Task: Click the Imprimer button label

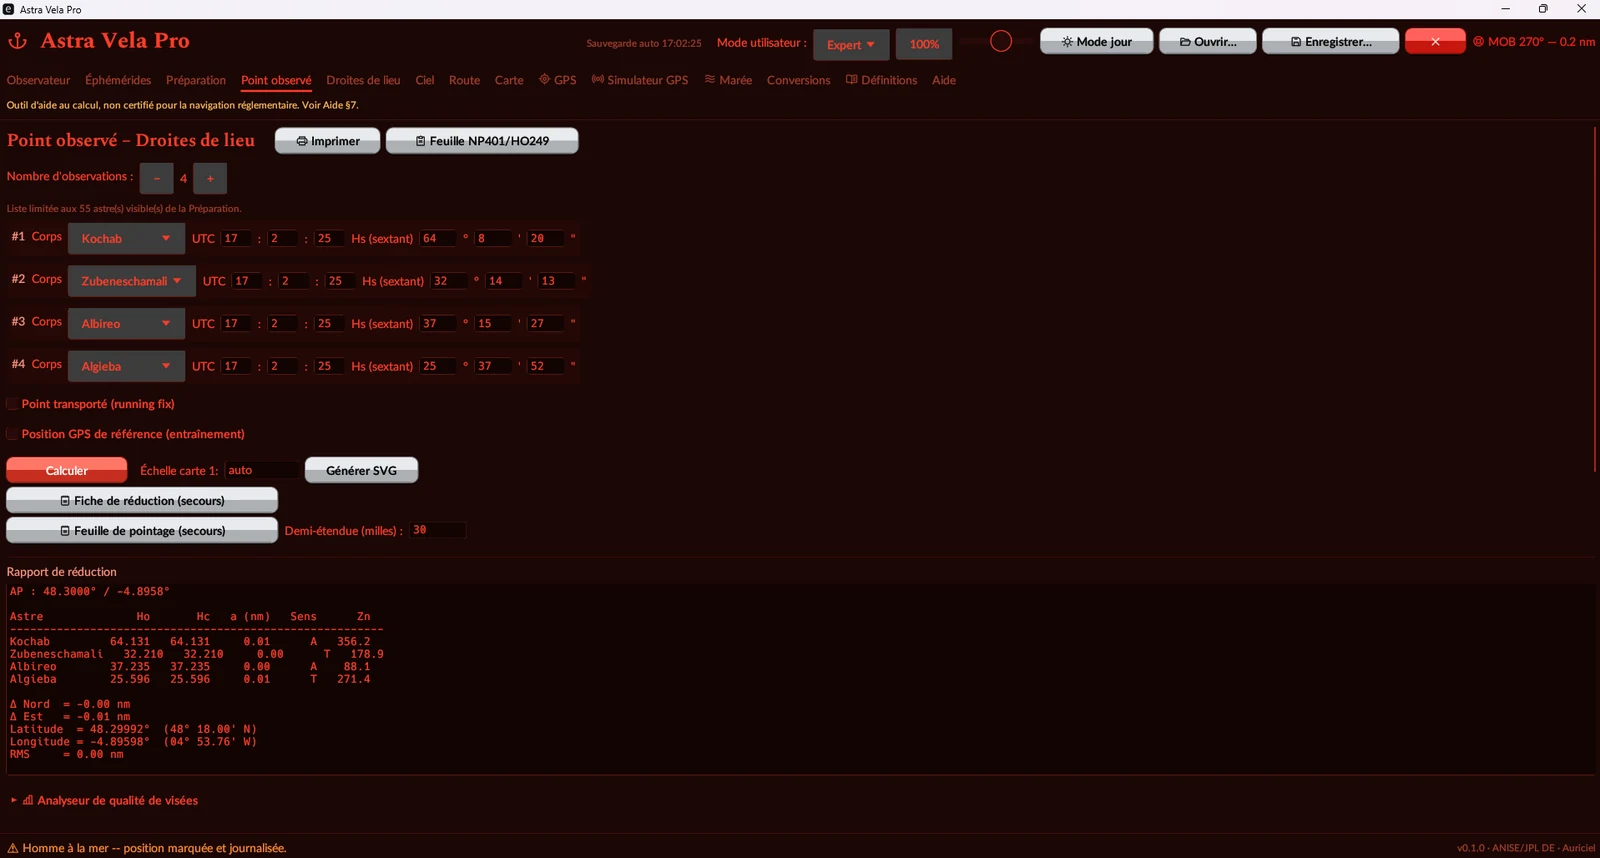Action: point(335,141)
